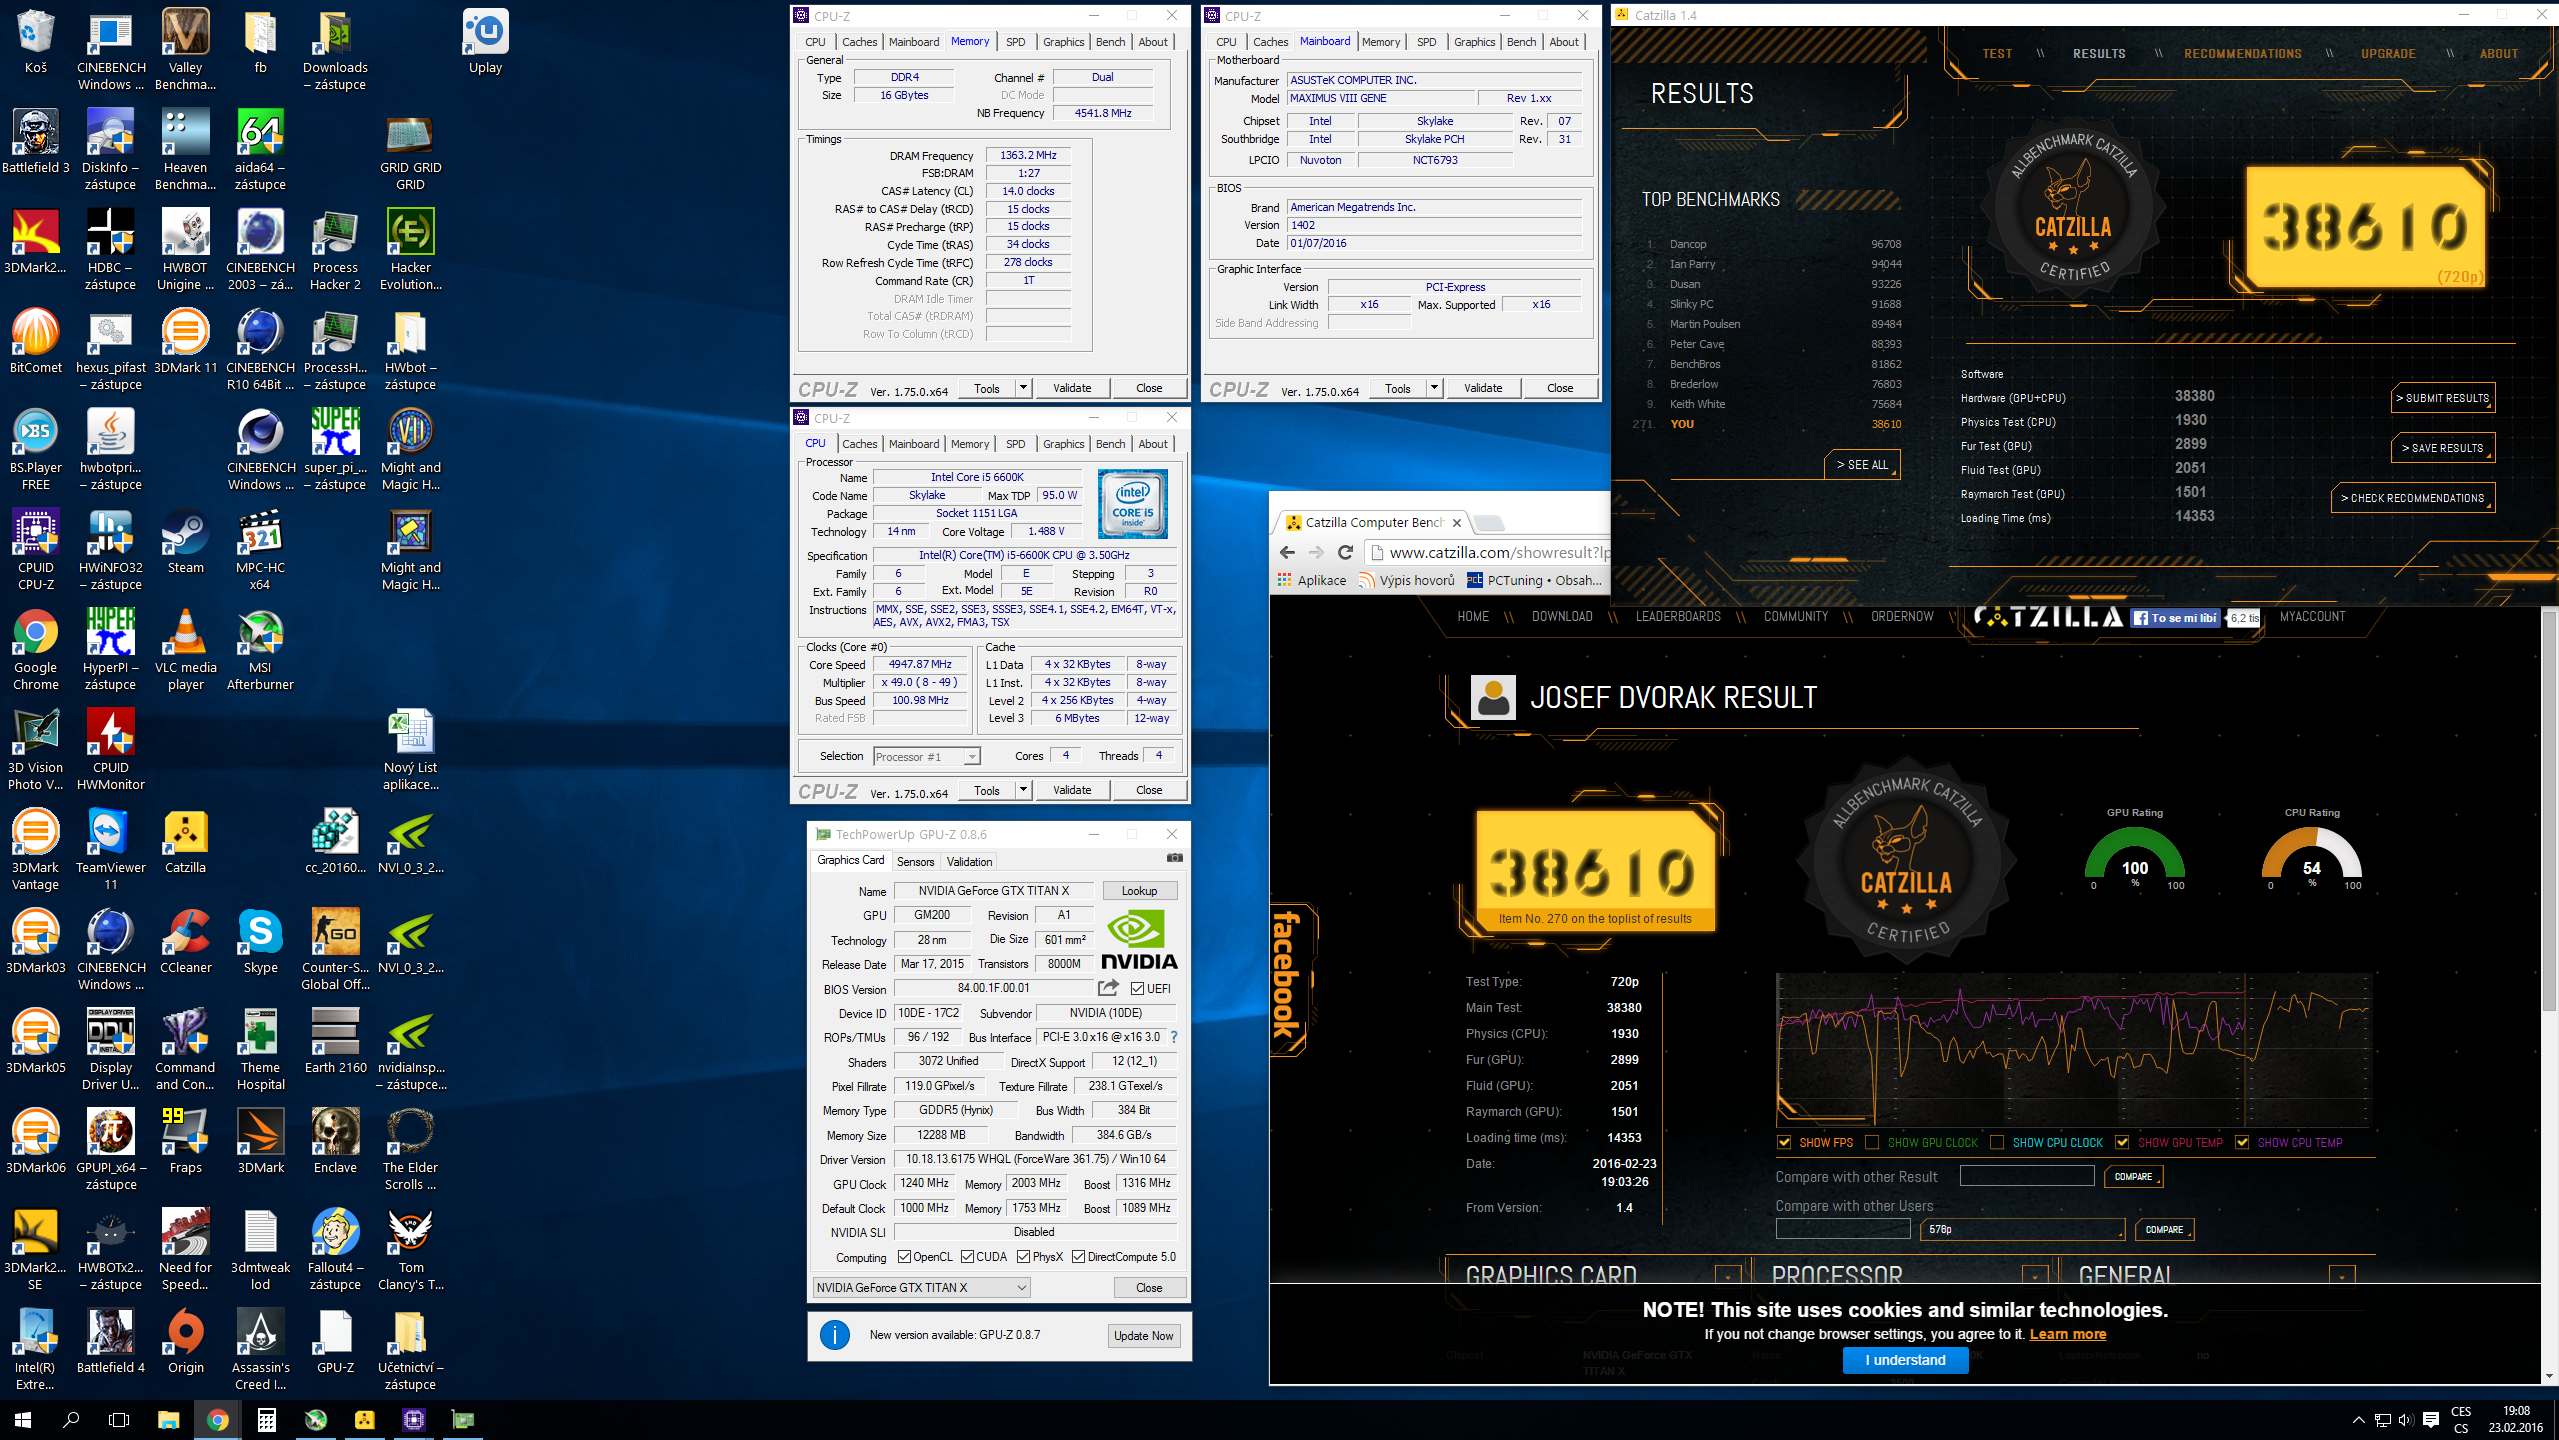Open the Origin desktop icon
This screenshot has height=1440, width=2559.
pyautogui.click(x=185, y=1343)
